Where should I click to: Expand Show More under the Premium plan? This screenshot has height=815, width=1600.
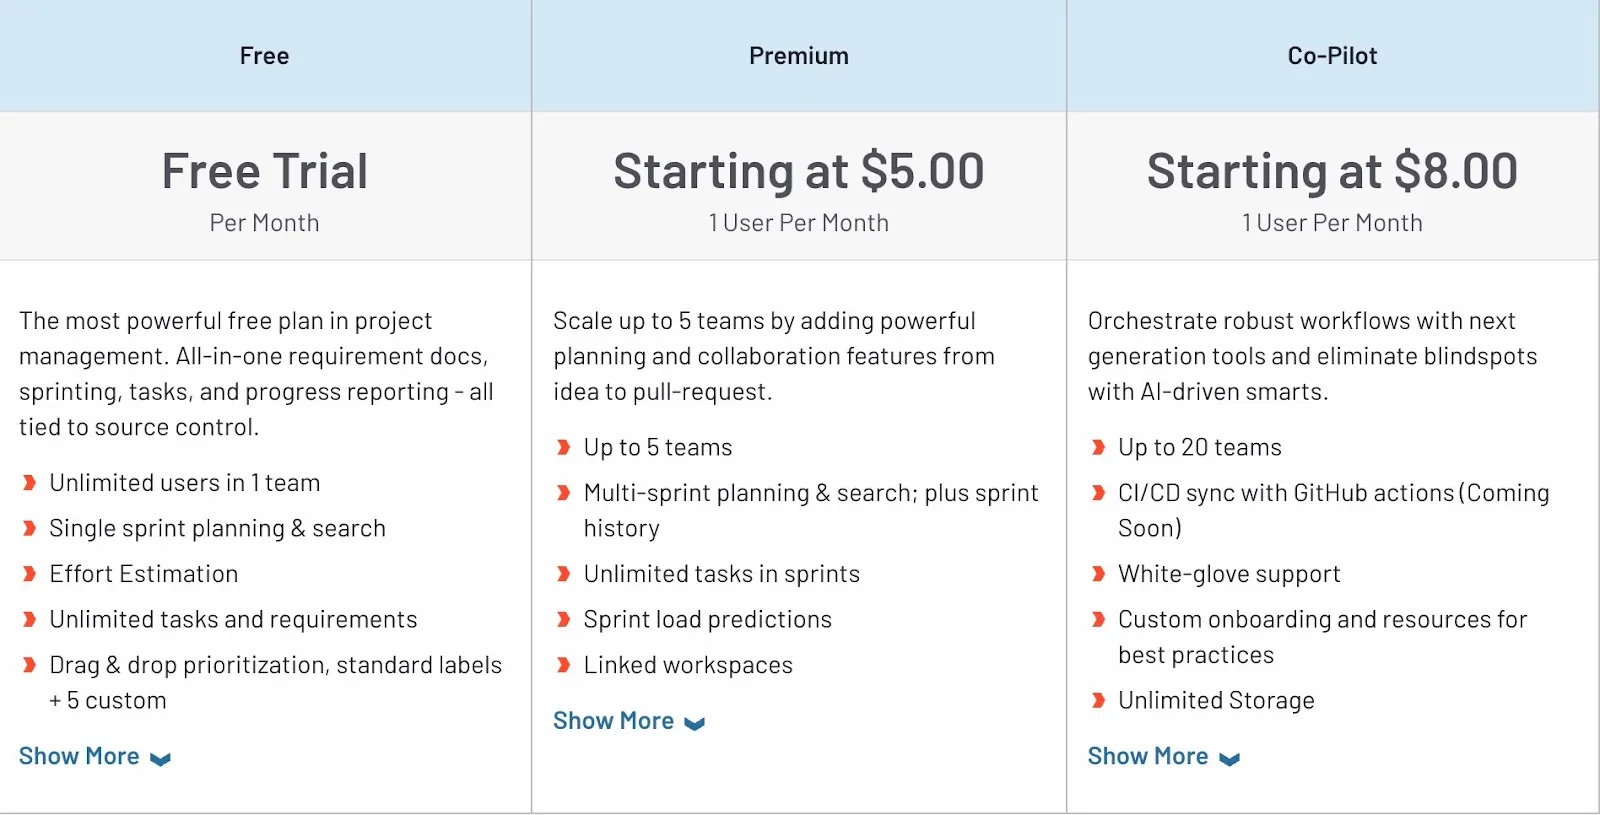coord(614,721)
